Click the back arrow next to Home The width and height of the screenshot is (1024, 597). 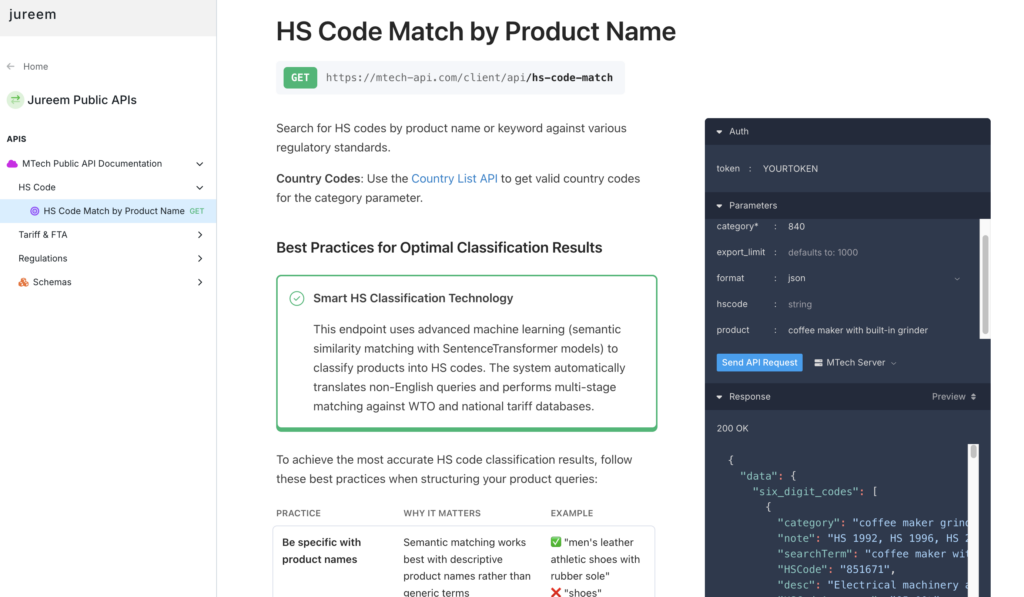click(10, 66)
